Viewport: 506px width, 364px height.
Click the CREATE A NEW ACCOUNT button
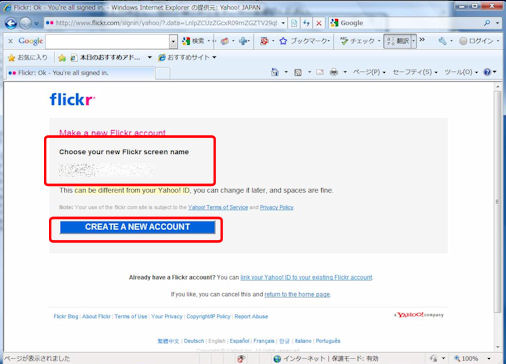(x=137, y=227)
